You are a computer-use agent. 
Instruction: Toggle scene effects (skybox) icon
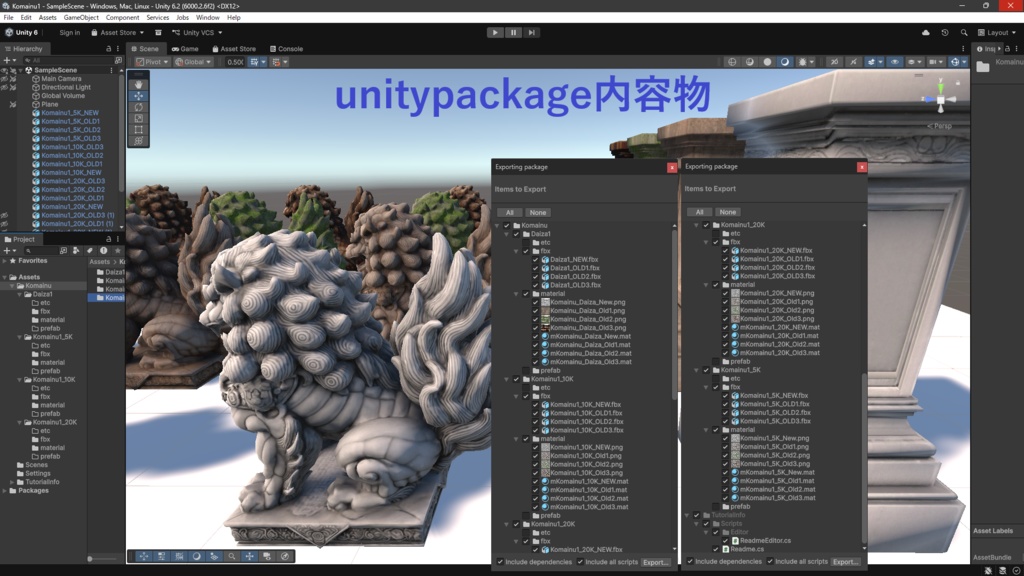(871, 62)
